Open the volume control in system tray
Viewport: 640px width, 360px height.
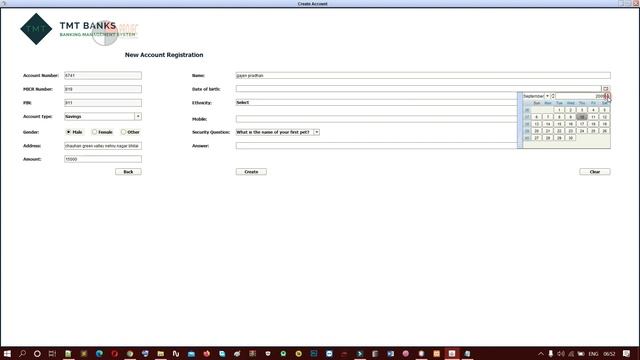click(561, 353)
